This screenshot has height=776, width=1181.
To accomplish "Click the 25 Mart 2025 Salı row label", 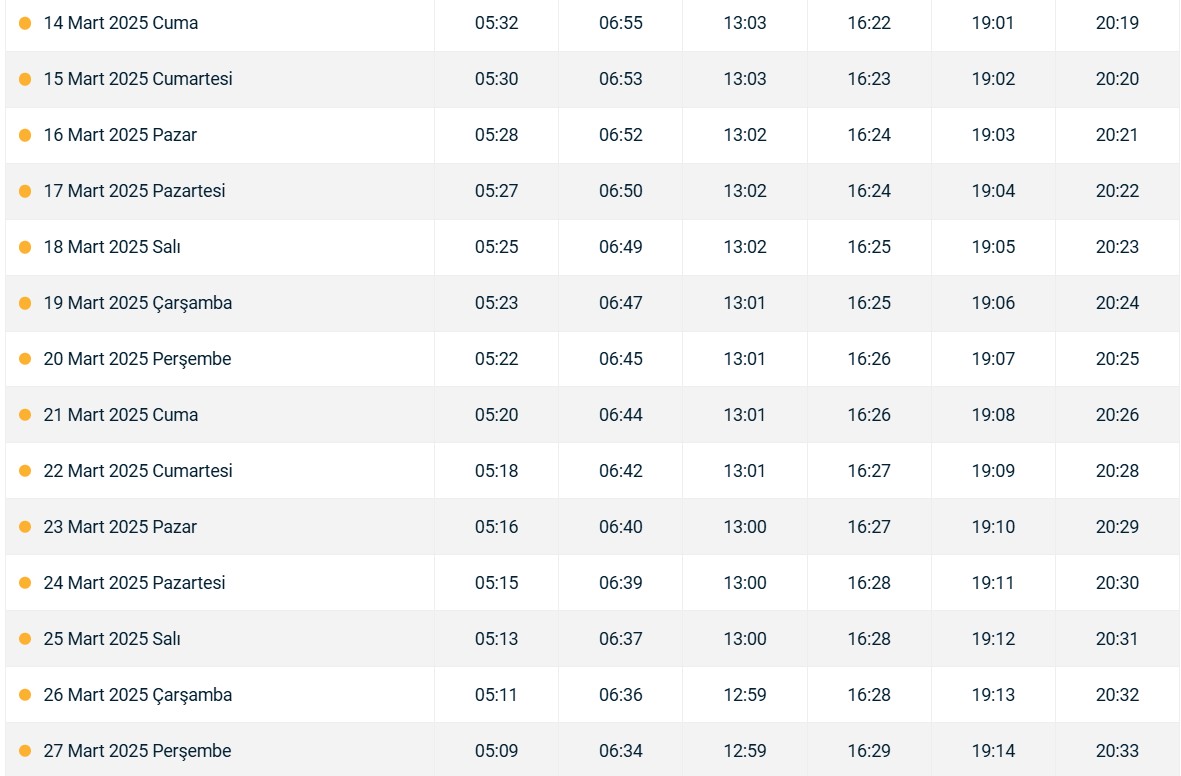I will click(x=111, y=639).
